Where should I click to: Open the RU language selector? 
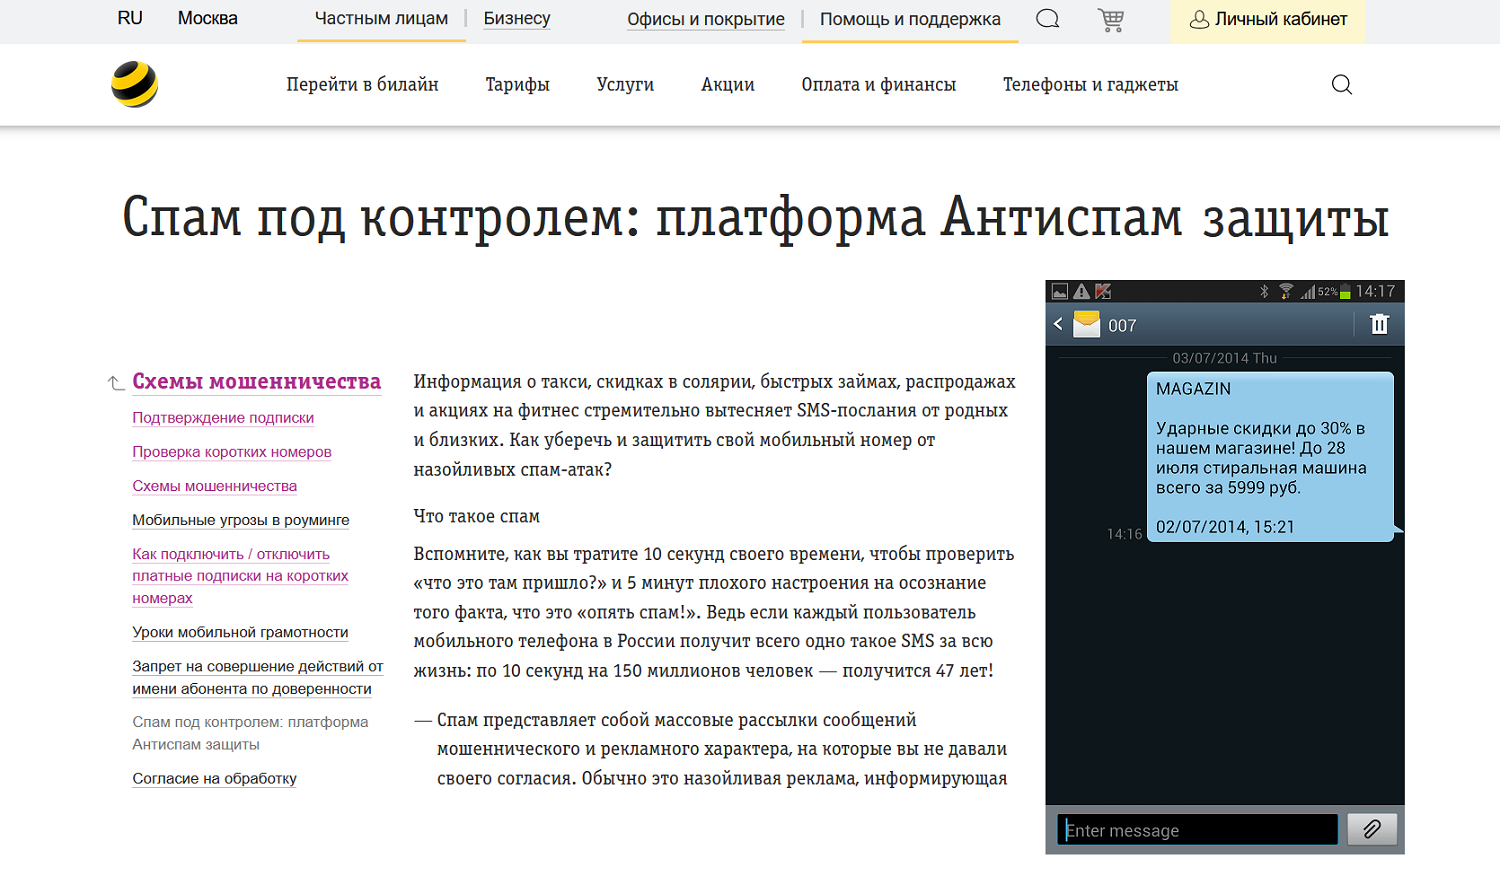coord(130,19)
